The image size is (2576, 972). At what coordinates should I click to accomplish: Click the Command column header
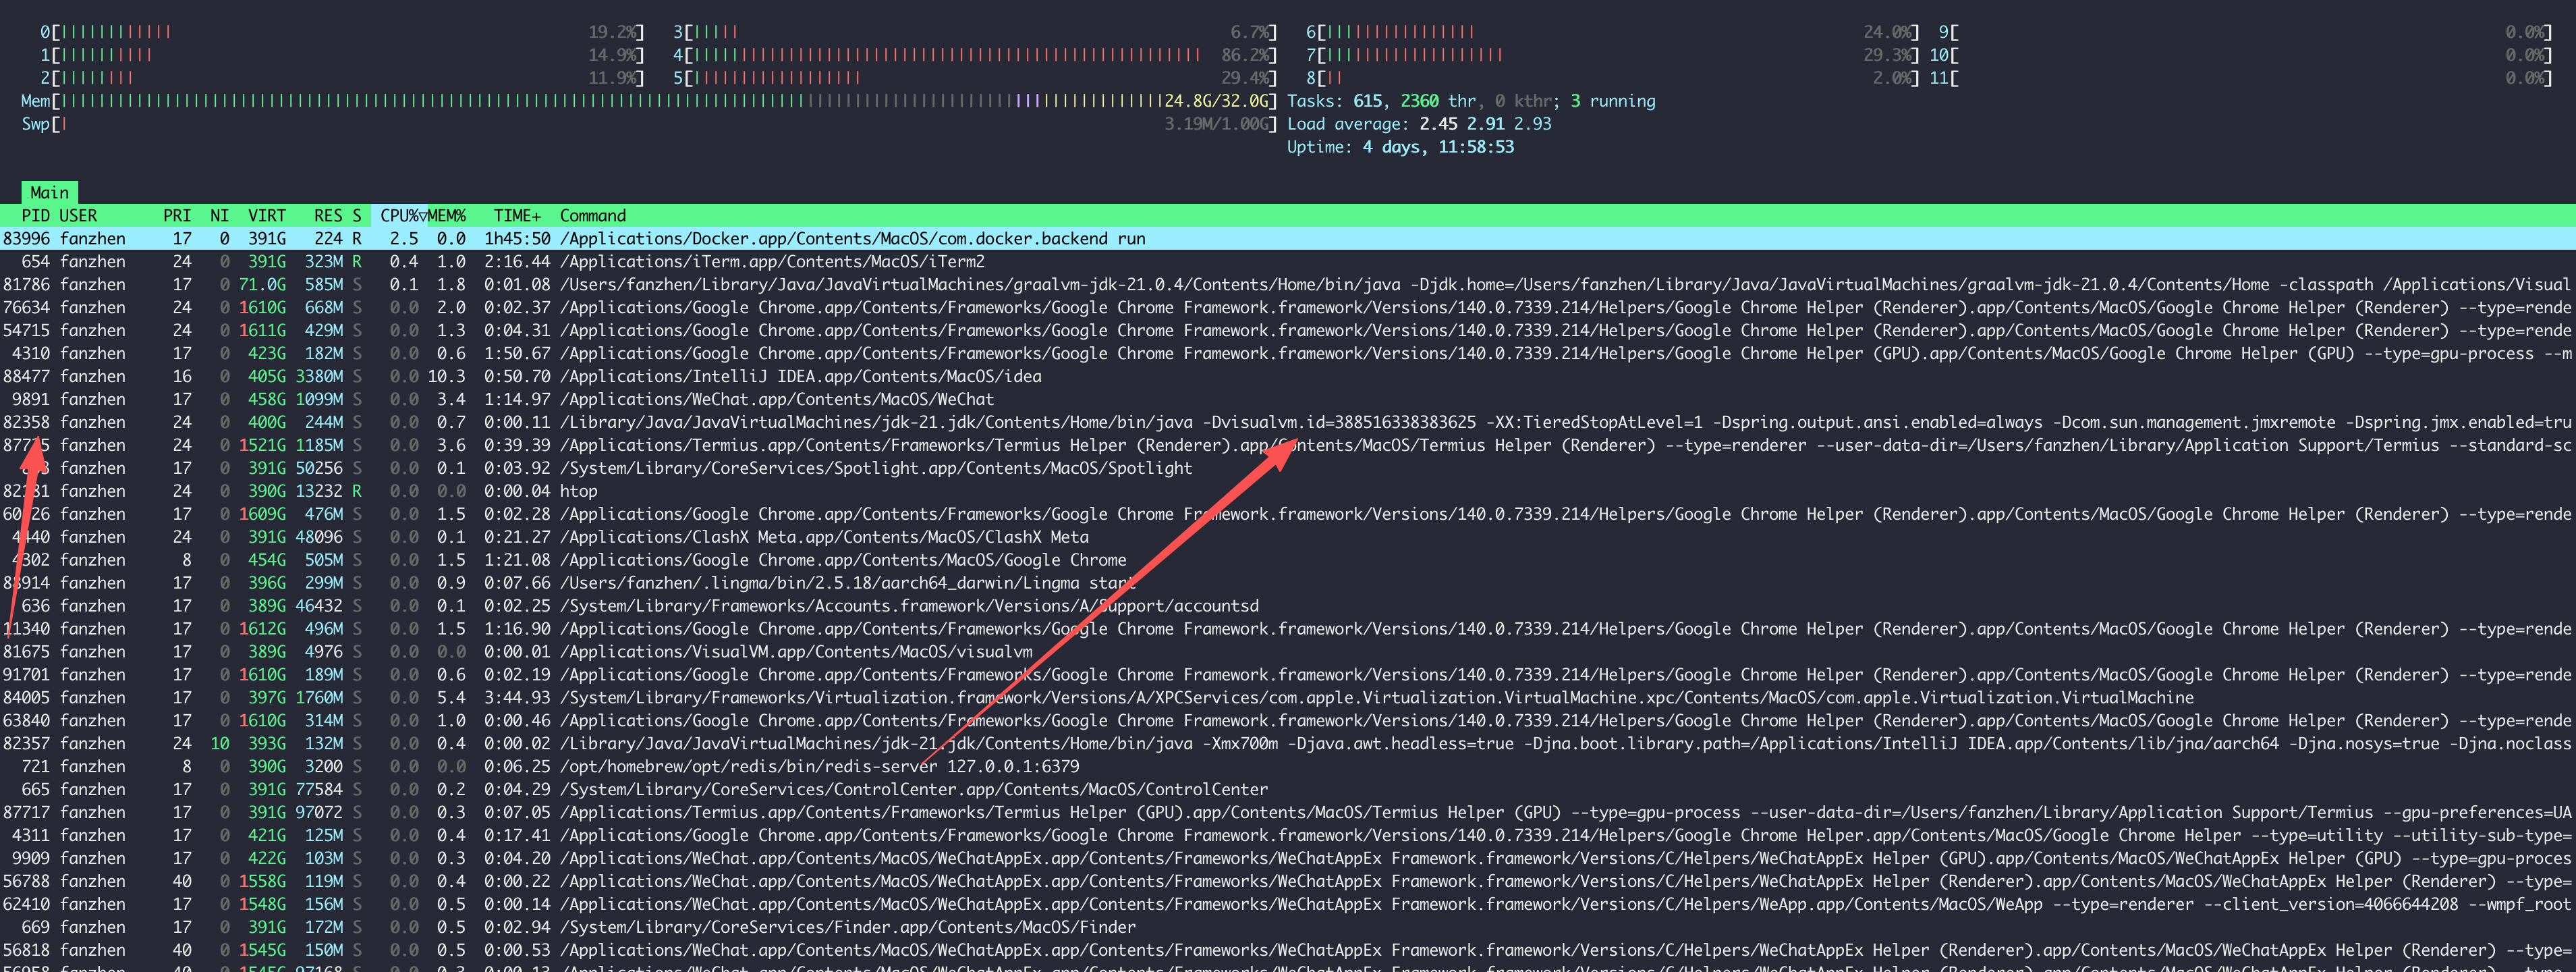(592, 215)
